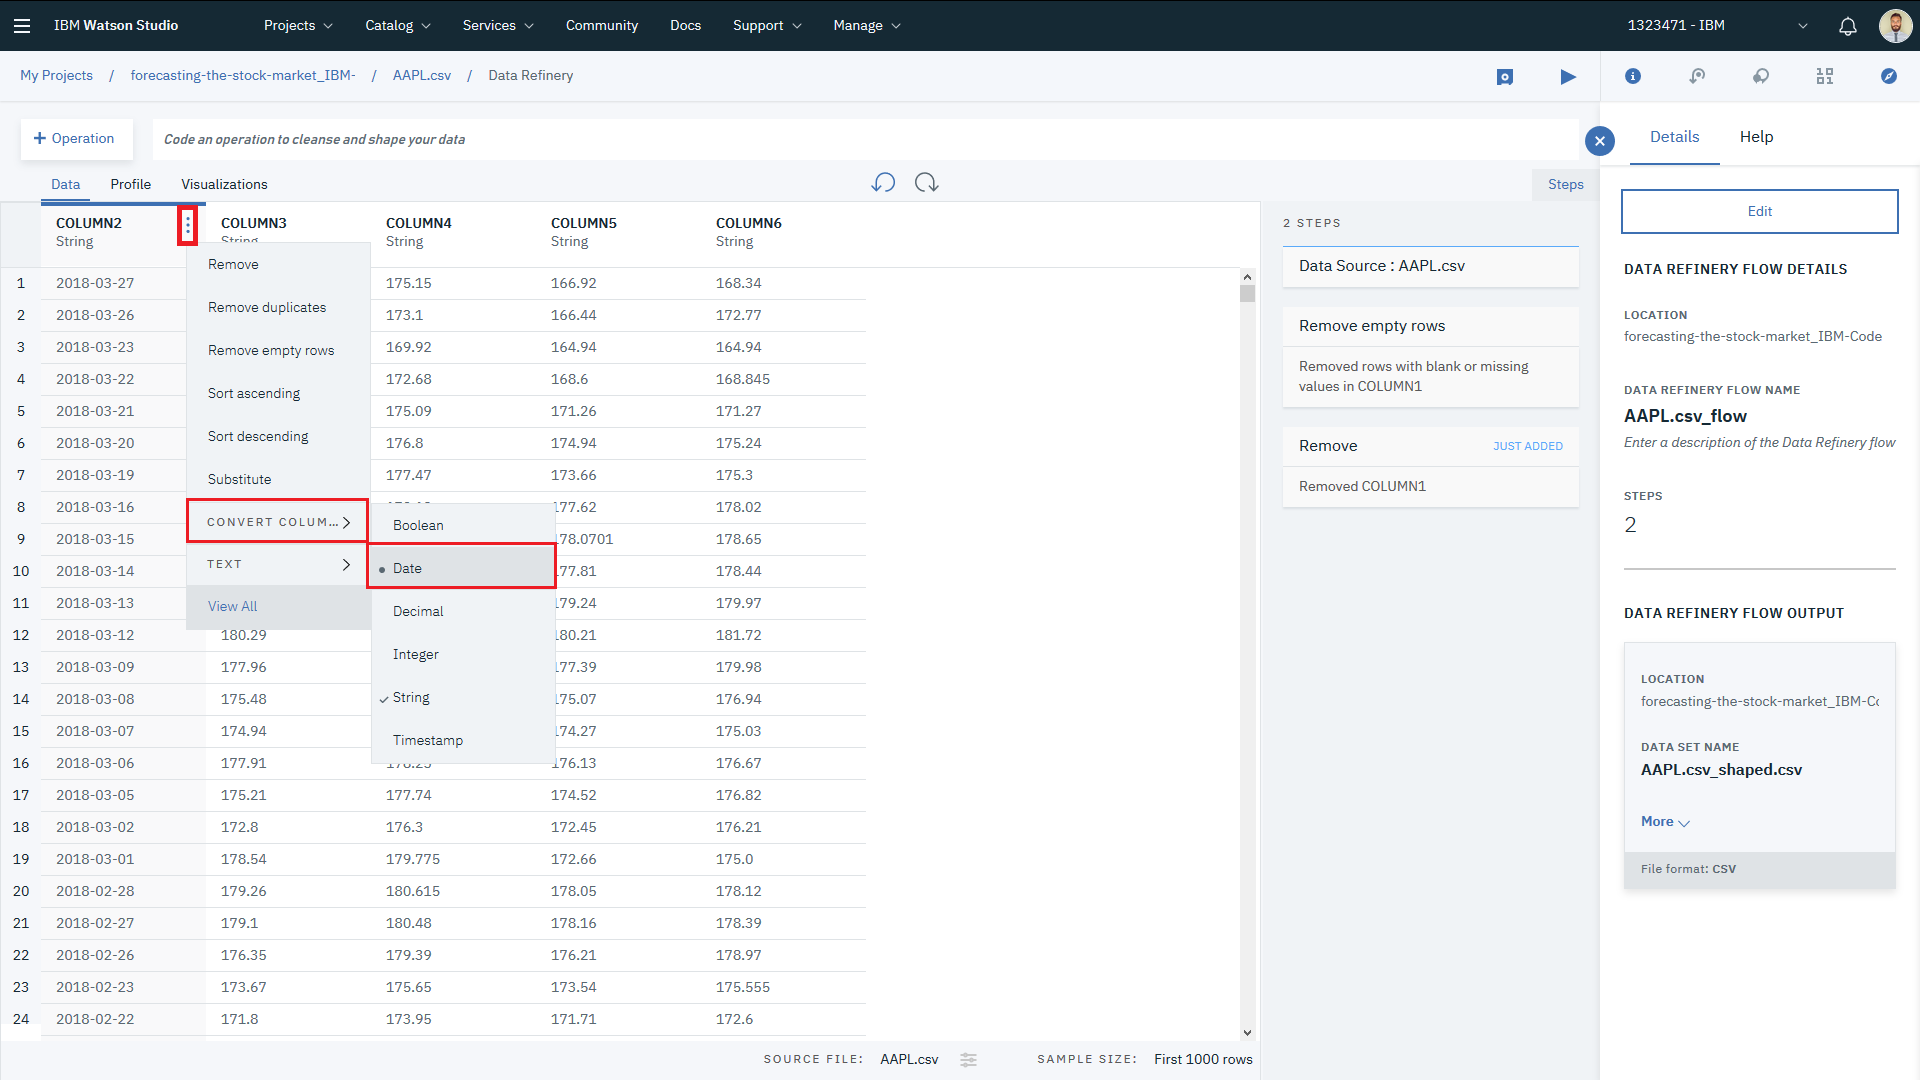
Task: Adjust sample settings icon next to AAPL.csv
Action: pyautogui.click(x=968, y=1060)
